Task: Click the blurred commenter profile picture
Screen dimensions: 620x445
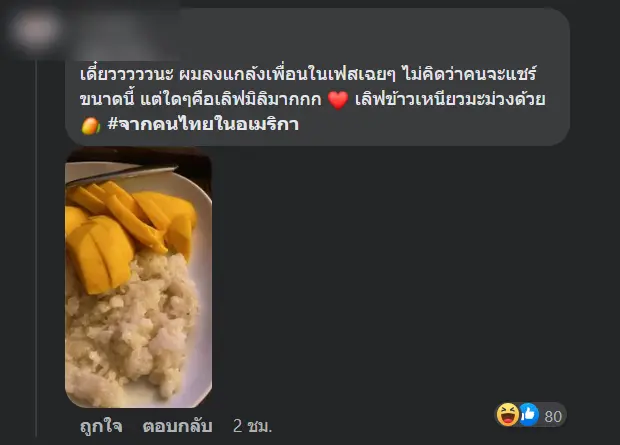Action: pyautogui.click(x=36, y=29)
